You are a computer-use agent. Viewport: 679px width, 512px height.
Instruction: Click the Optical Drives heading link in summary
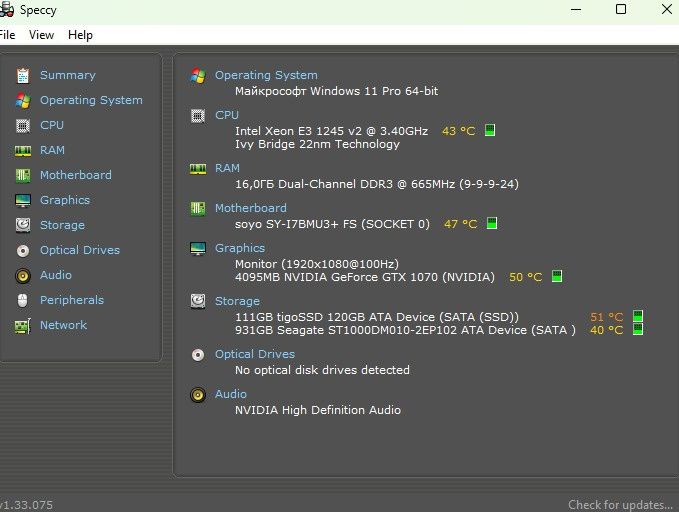click(x=255, y=354)
